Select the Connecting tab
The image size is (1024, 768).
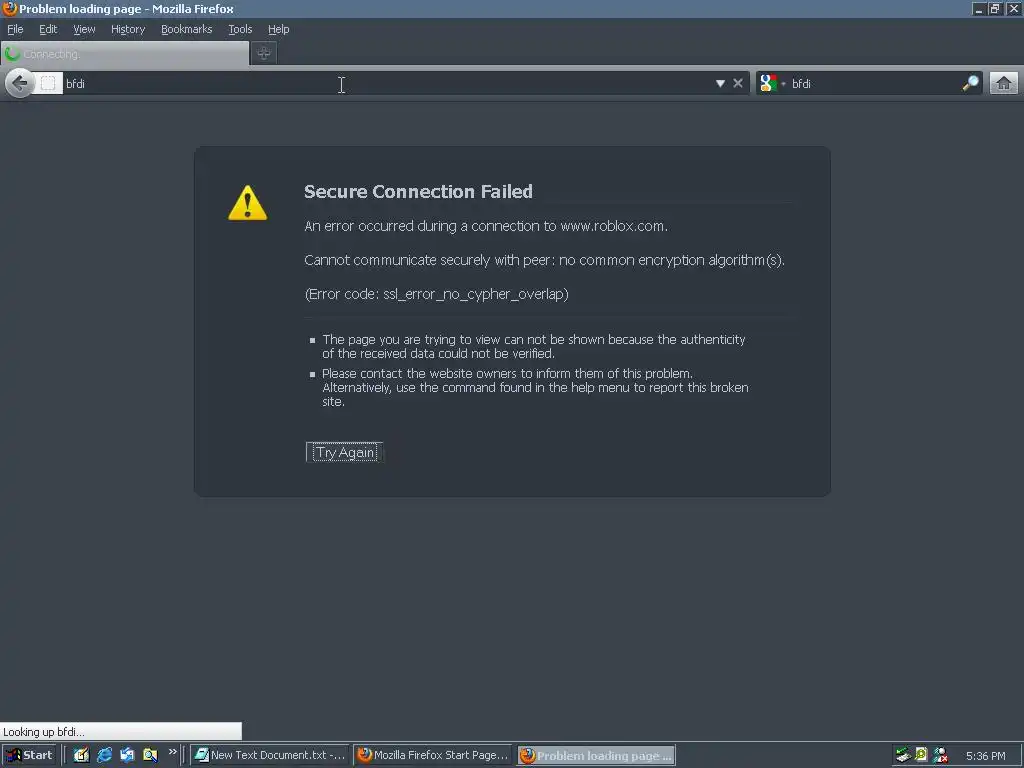pos(125,54)
